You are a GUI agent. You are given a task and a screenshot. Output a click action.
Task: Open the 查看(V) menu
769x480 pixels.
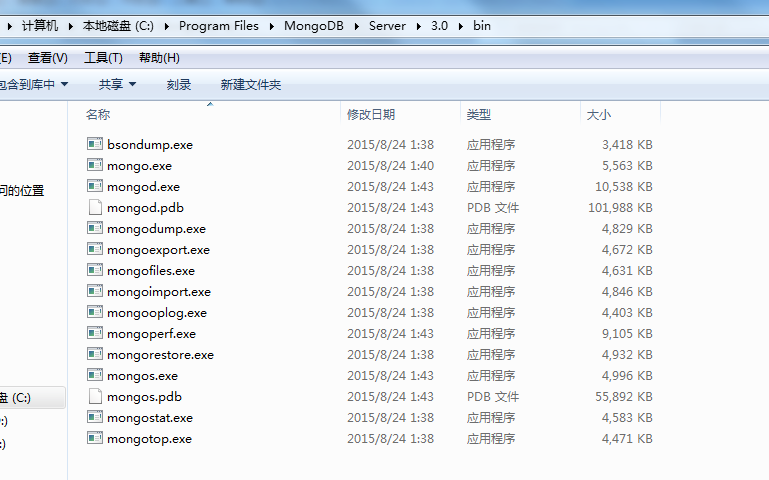click(48, 58)
